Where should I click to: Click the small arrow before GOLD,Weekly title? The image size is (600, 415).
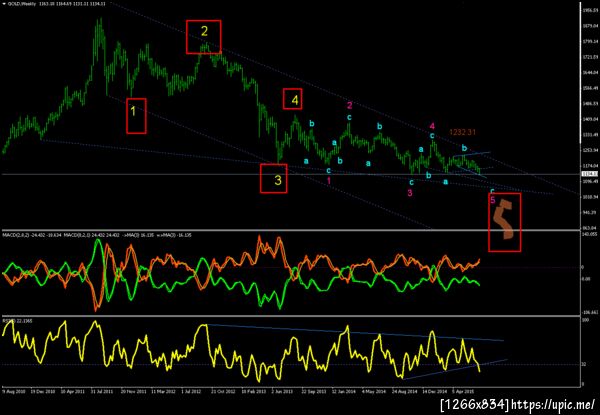tap(3, 3)
